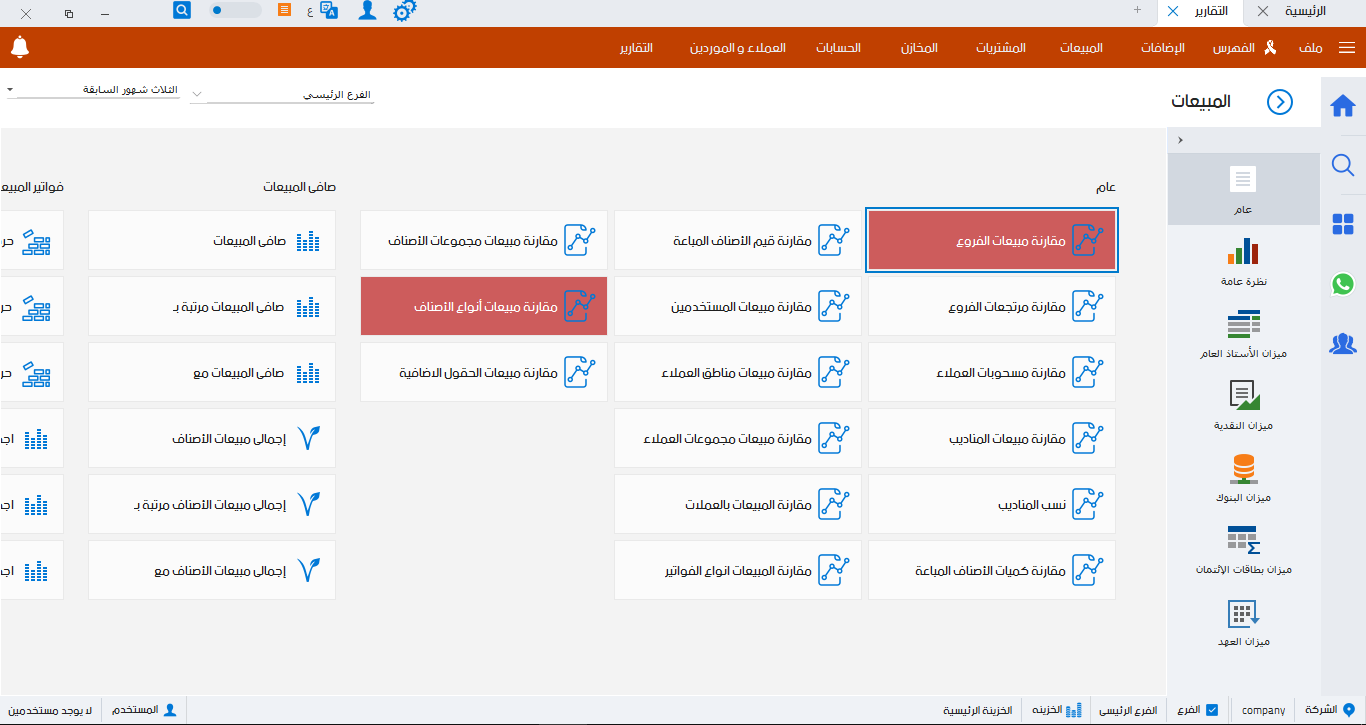Click the settings gear in the top bar

(x=404, y=12)
